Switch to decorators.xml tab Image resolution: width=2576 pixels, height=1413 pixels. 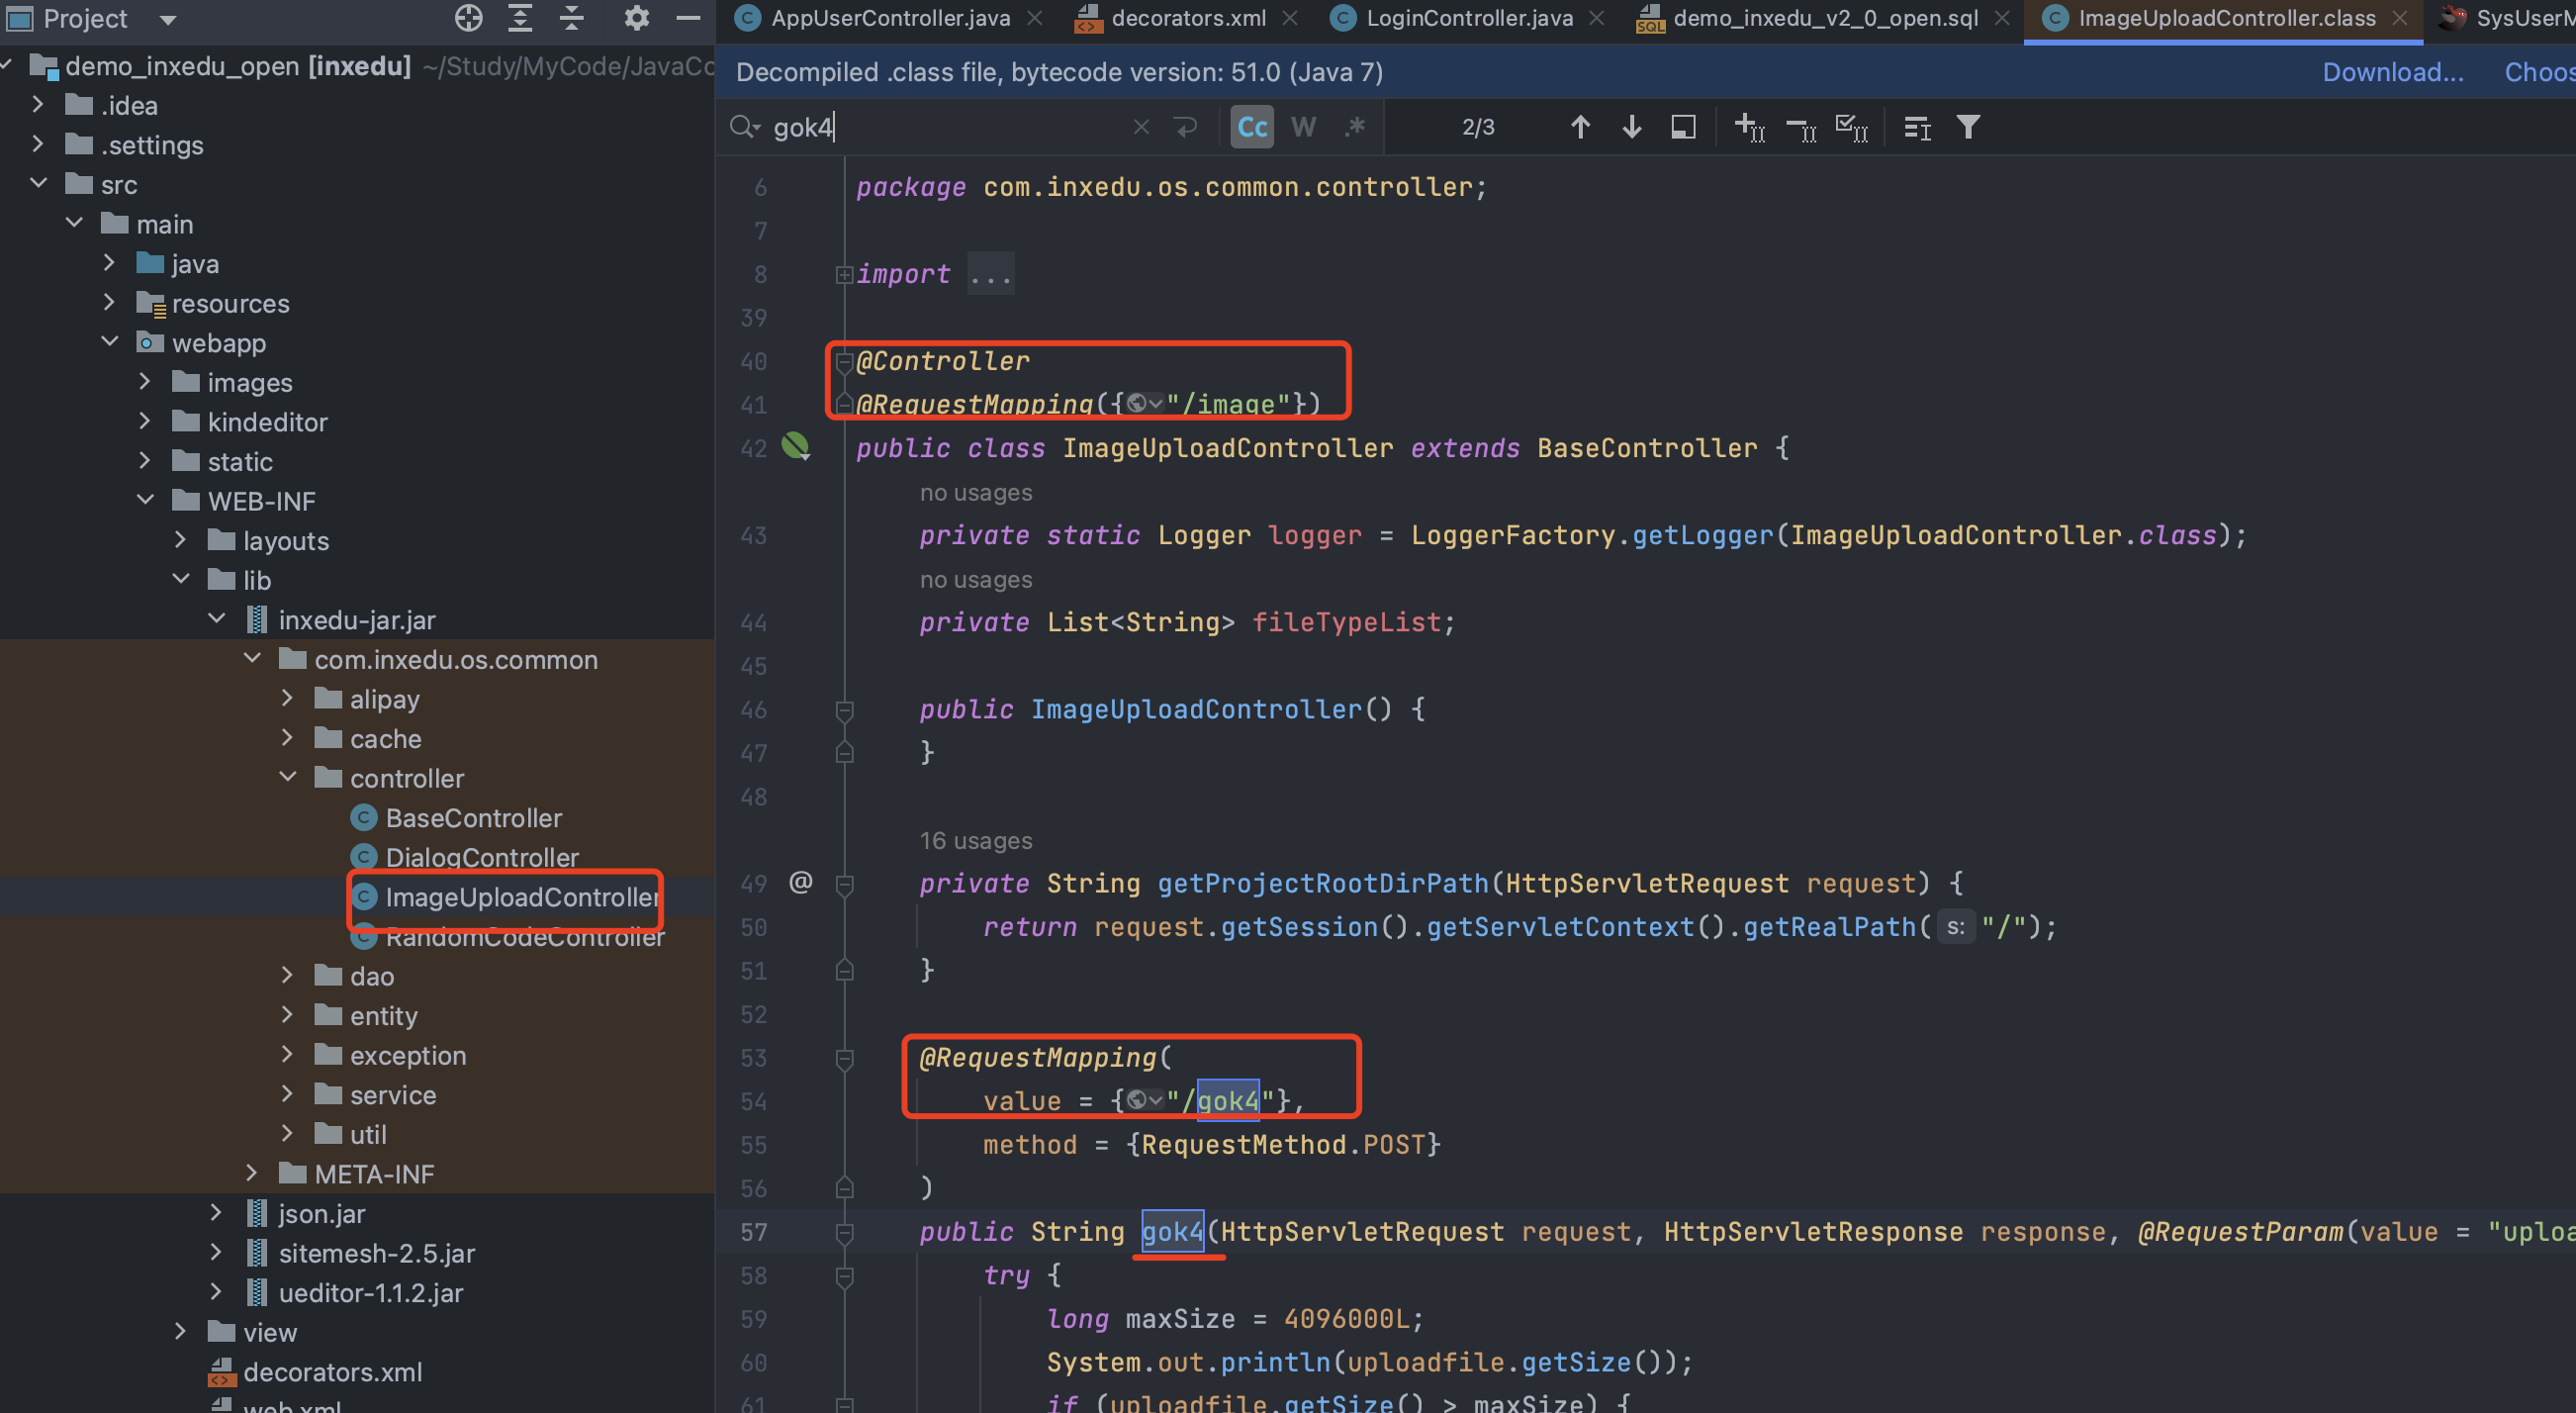point(1187,18)
